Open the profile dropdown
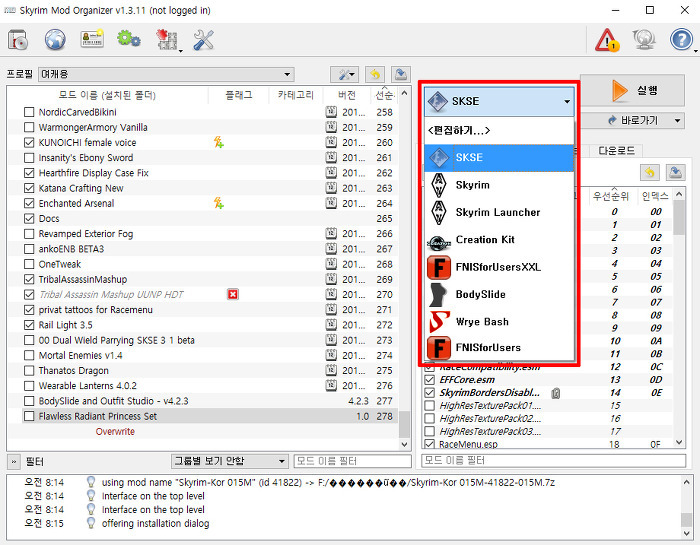 166,74
